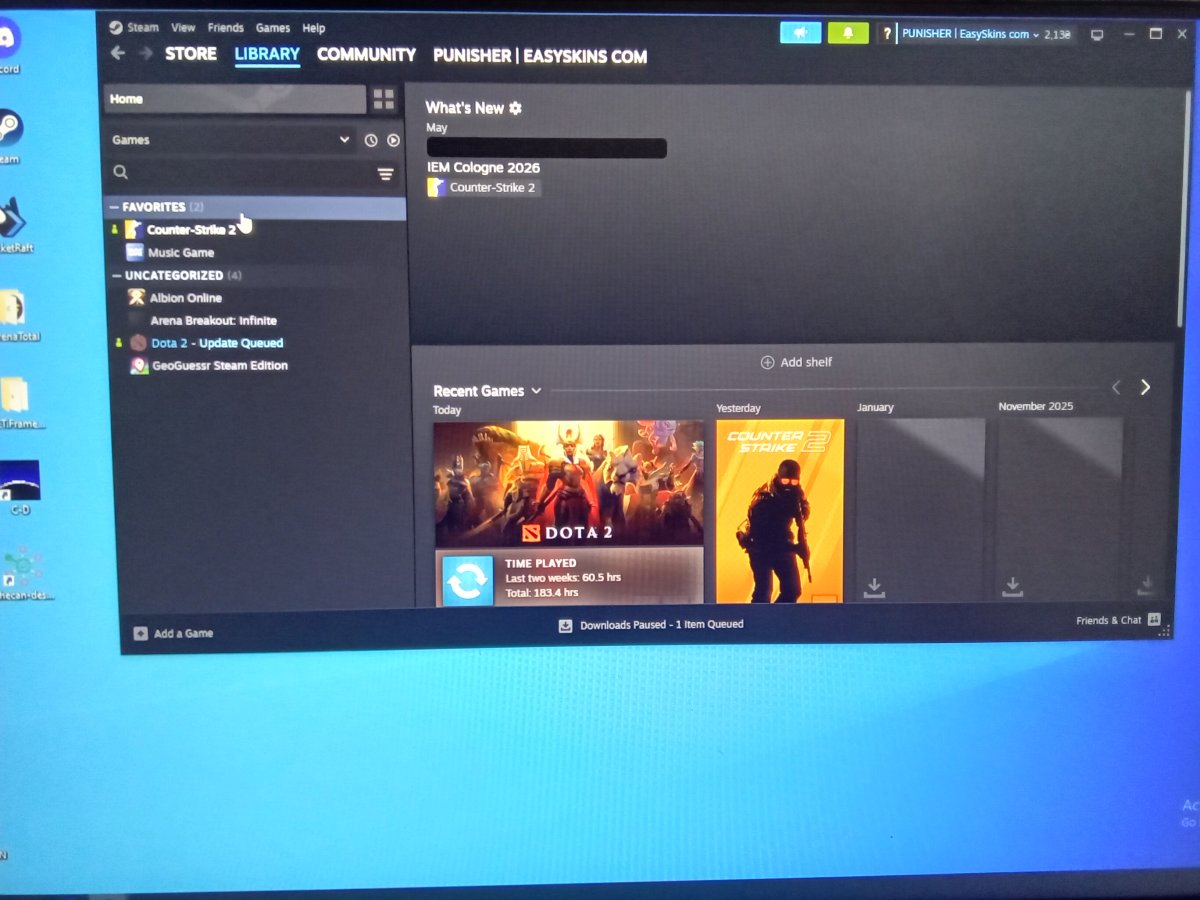Viewport: 1200px width, 900px height.
Task: Select Arena Breakout: Infinite in the list
Action: tap(213, 321)
